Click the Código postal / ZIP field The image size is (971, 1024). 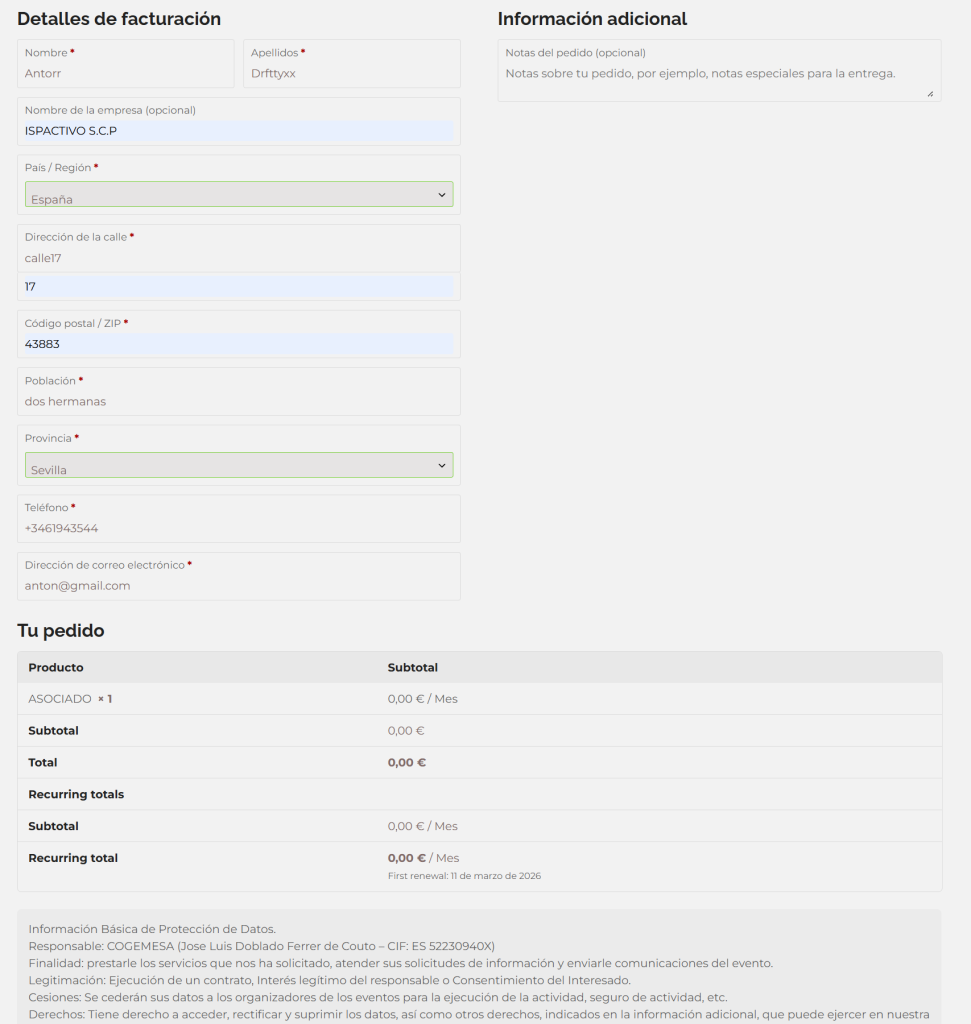click(238, 344)
